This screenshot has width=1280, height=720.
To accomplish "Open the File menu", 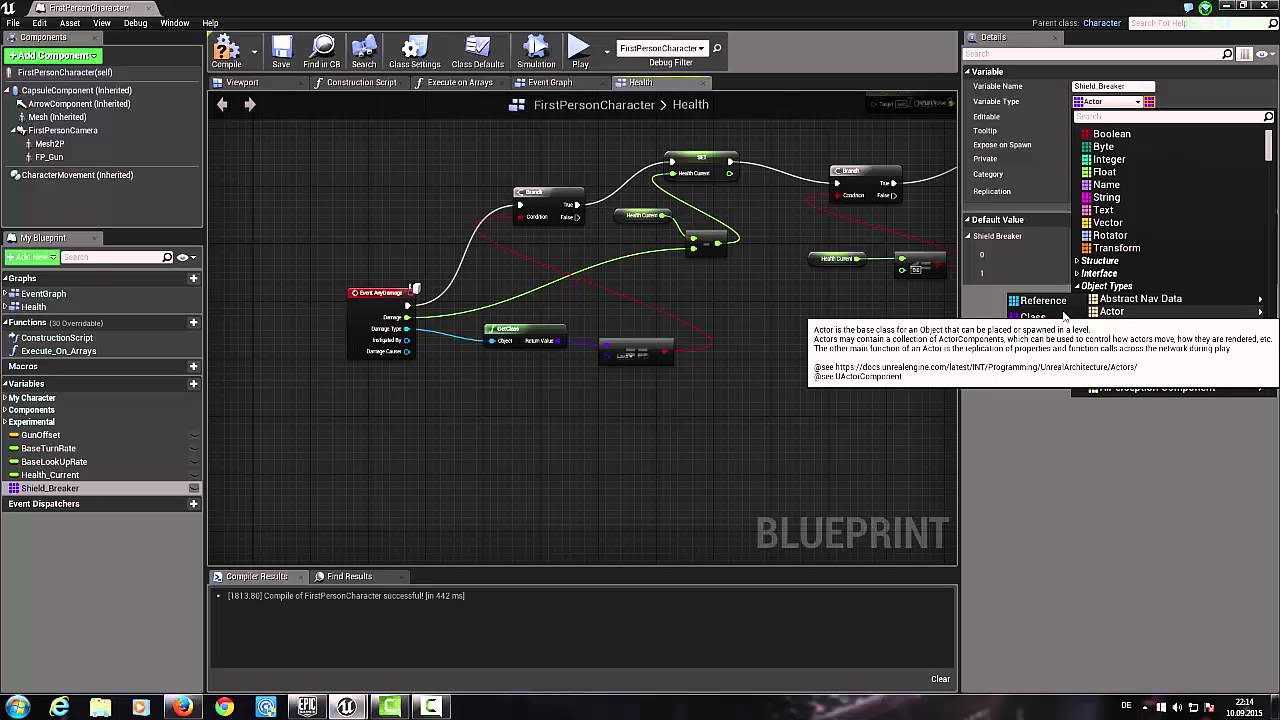I will (13, 23).
